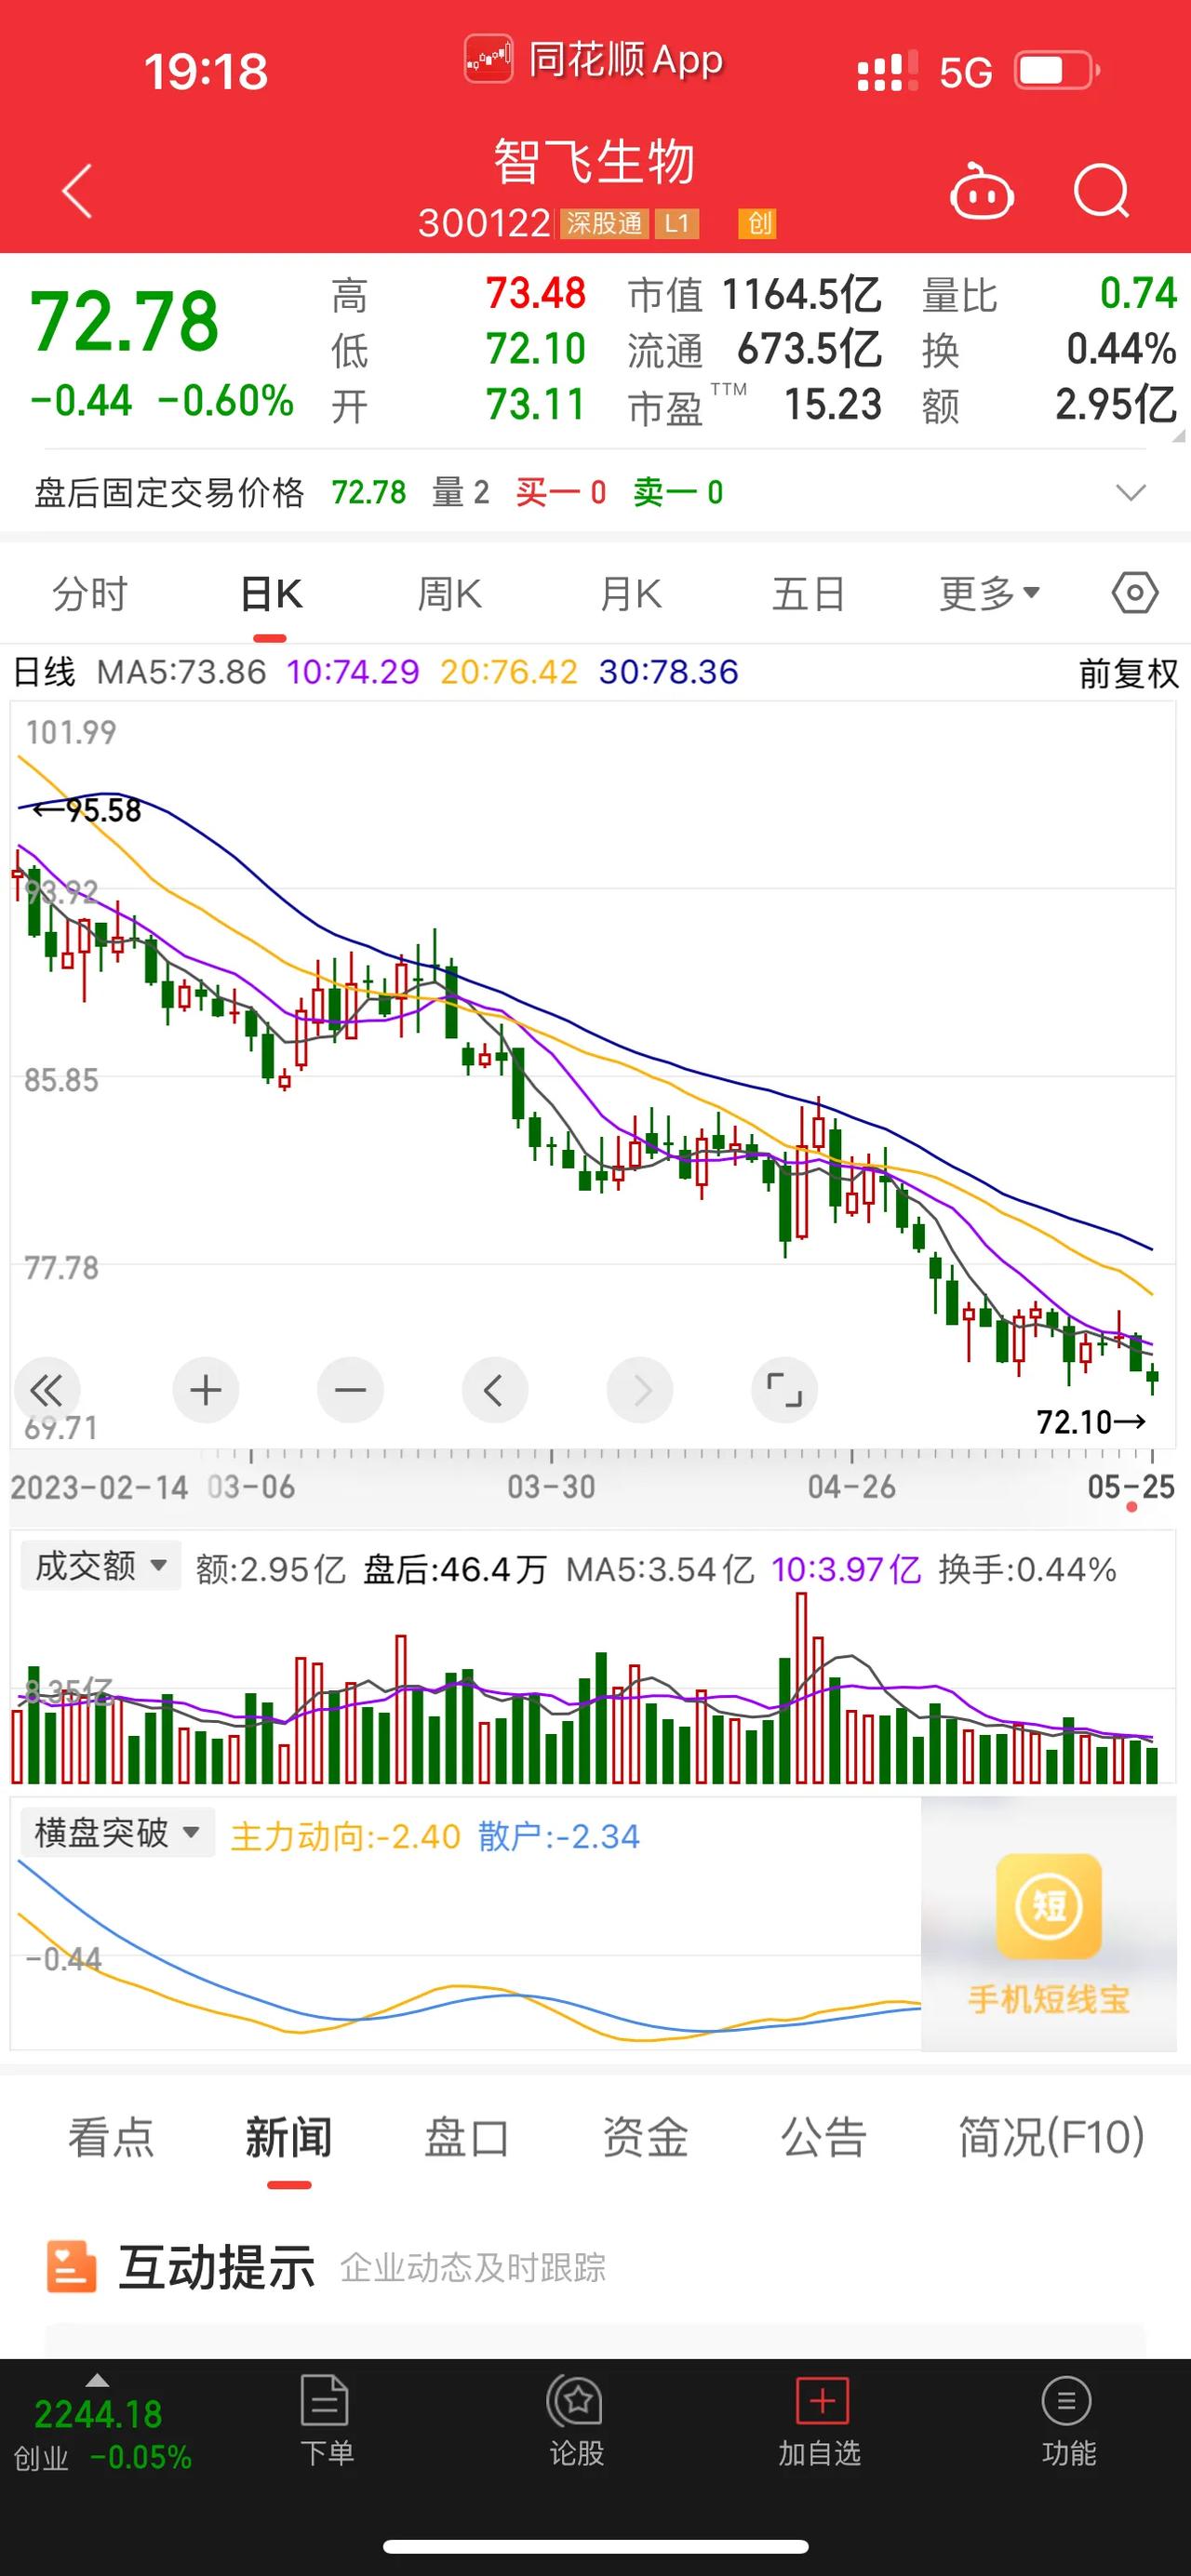Switch to 月K chart tab

[630, 594]
